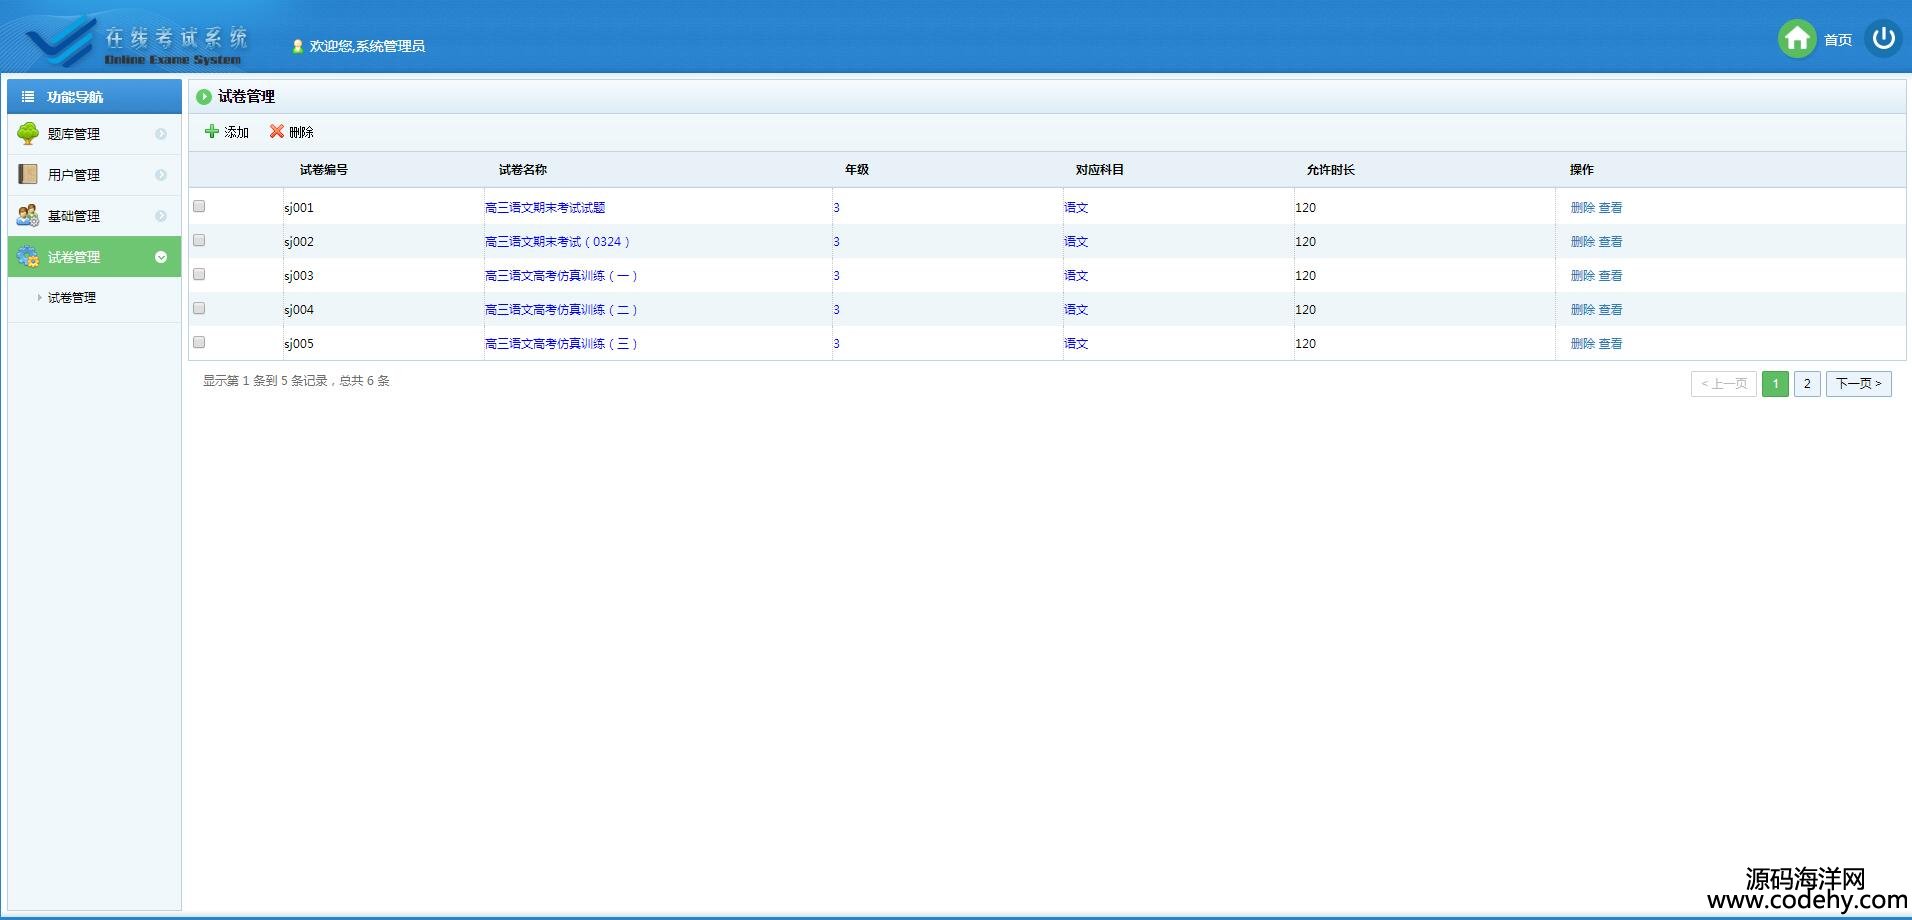Click the gear icon for 试卷管理
The image size is (1912, 920).
tap(28, 257)
